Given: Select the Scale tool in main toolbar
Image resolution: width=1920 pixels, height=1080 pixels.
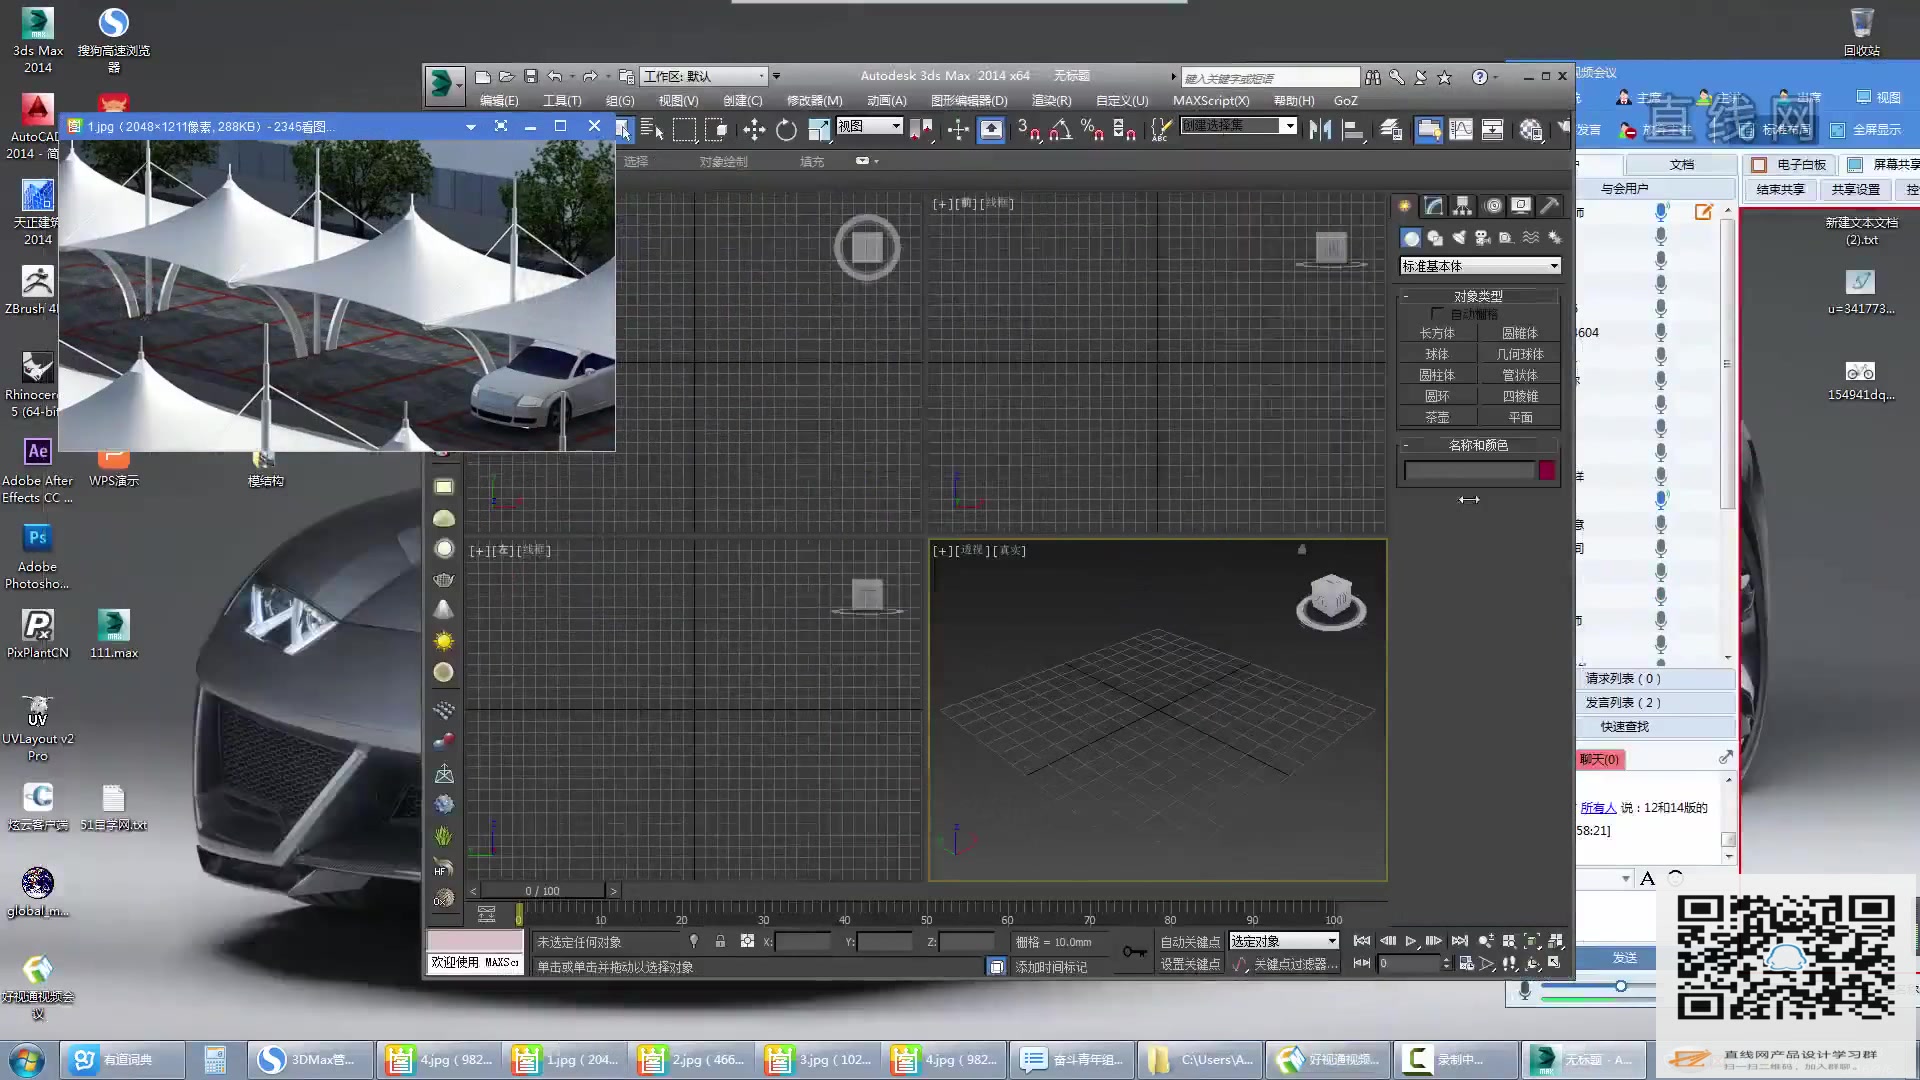Looking at the screenshot, I should (x=819, y=130).
